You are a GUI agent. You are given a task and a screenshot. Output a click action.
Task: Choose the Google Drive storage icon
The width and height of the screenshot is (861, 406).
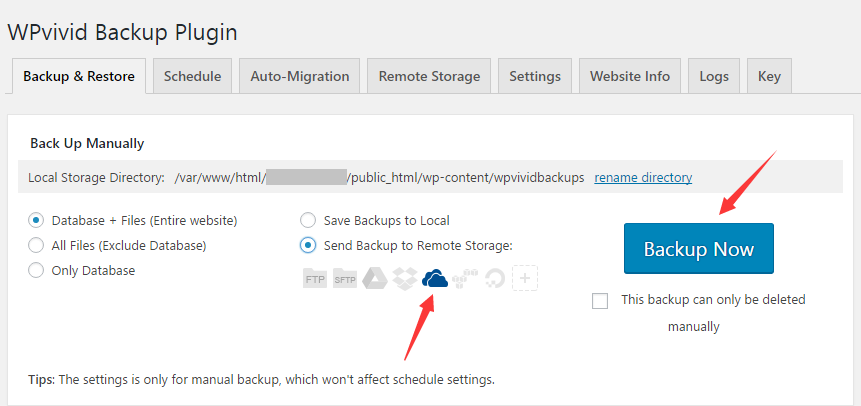coord(374,279)
